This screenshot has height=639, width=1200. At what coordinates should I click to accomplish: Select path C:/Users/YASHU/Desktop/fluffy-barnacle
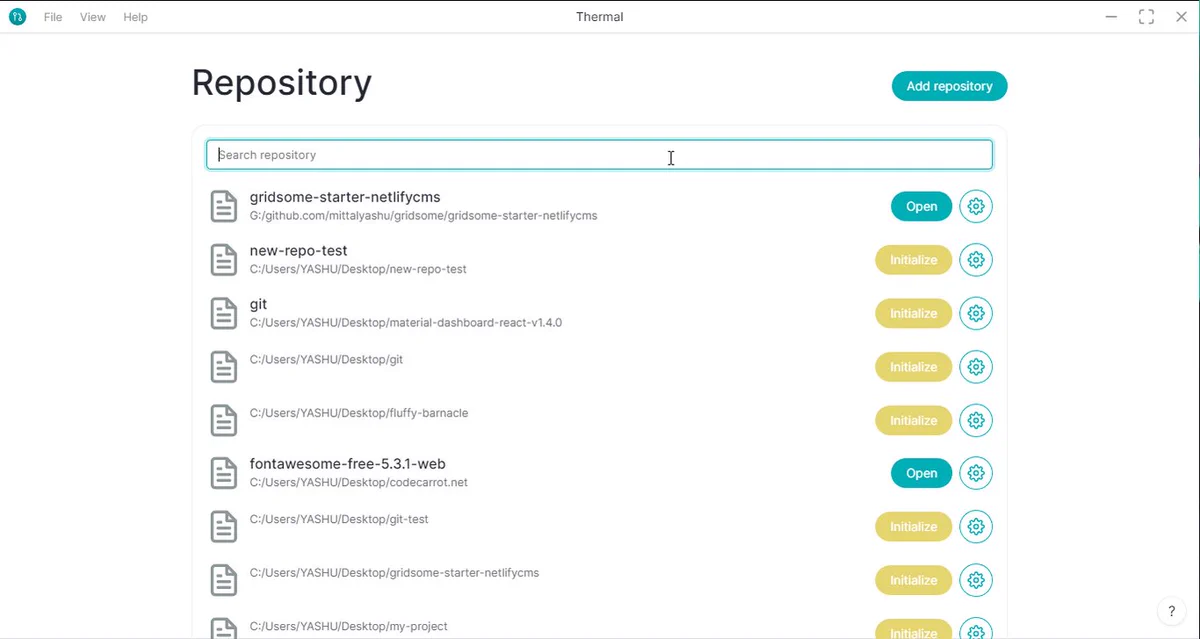359,413
